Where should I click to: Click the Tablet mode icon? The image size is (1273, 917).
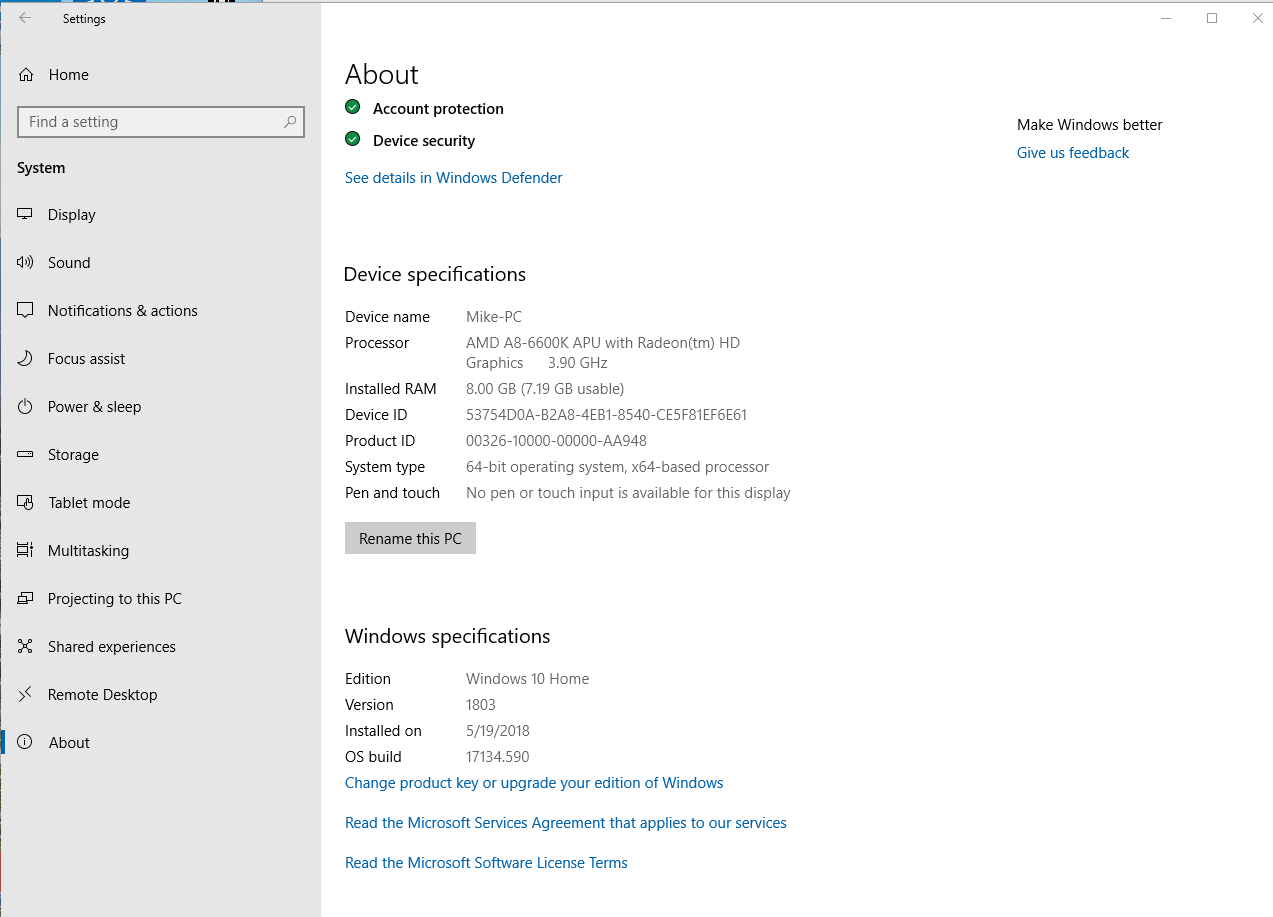[26, 503]
